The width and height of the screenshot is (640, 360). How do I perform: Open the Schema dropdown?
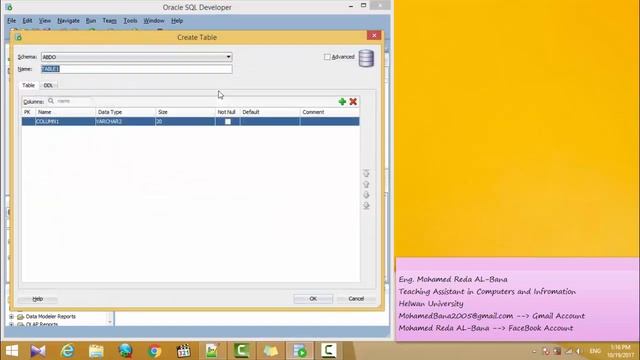[x=228, y=57]
